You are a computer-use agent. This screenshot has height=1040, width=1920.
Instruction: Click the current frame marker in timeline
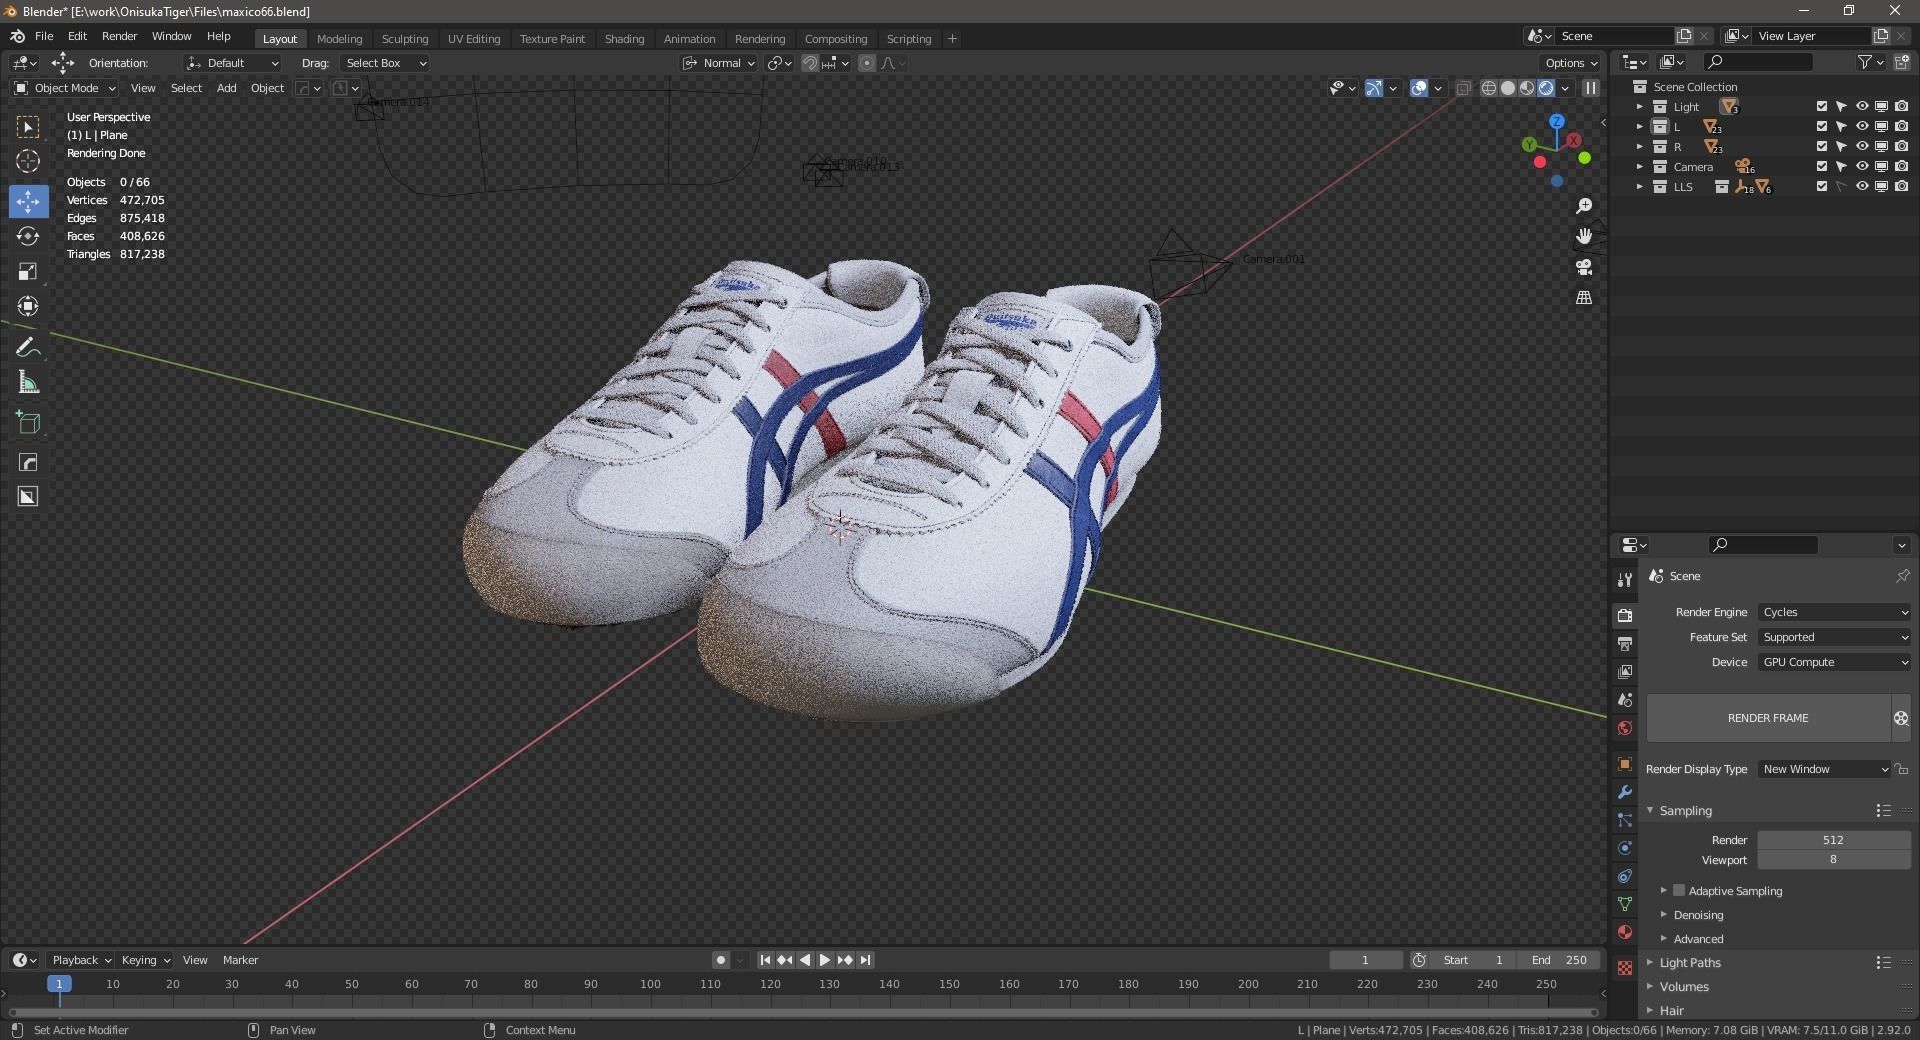59,984
